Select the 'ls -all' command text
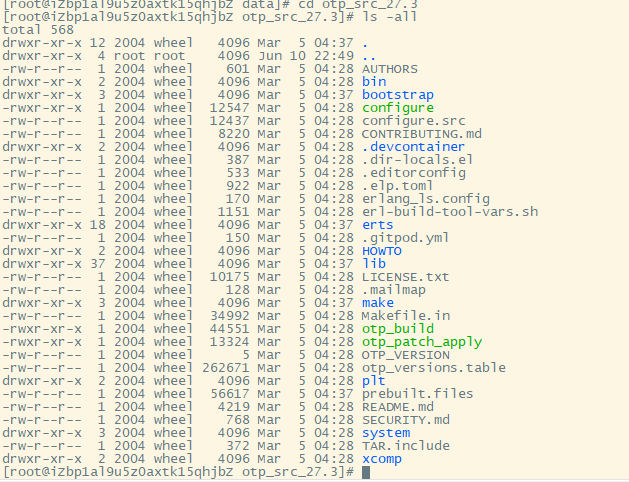 click(x=390, y=17)
